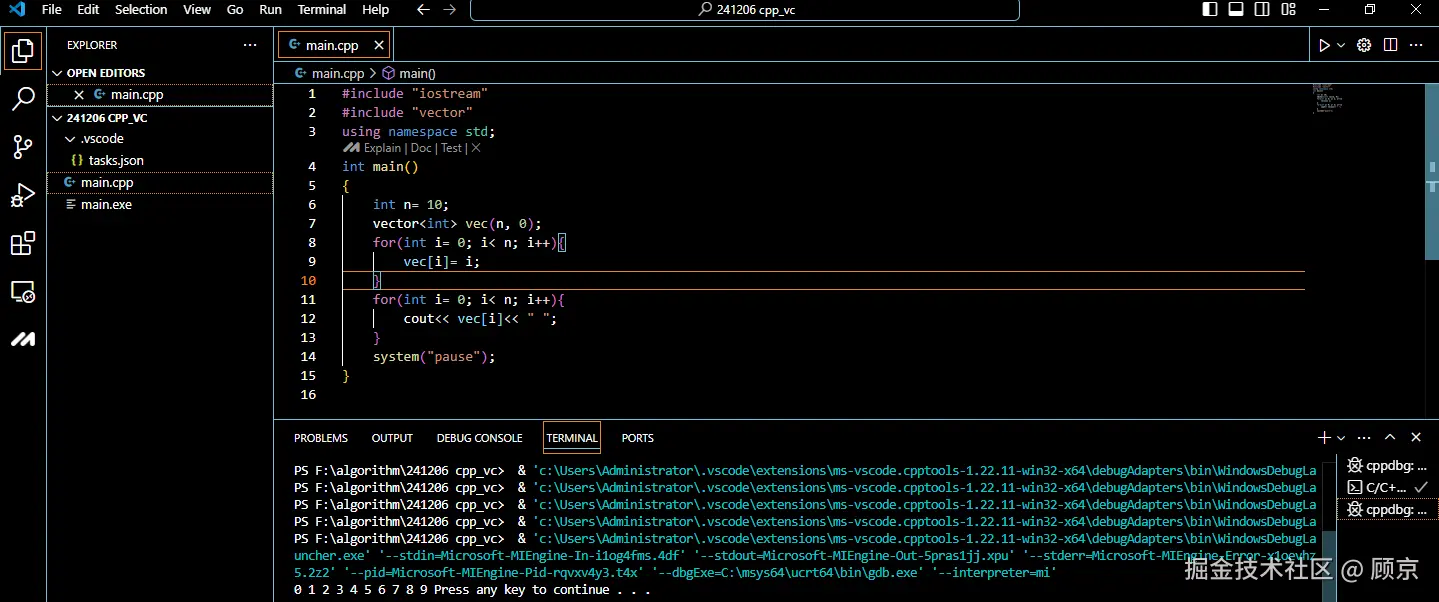The height and width of the screenshot is (602, 1439).
Task: Go back with the left navigation arrow
Action: tap(423, 10)
